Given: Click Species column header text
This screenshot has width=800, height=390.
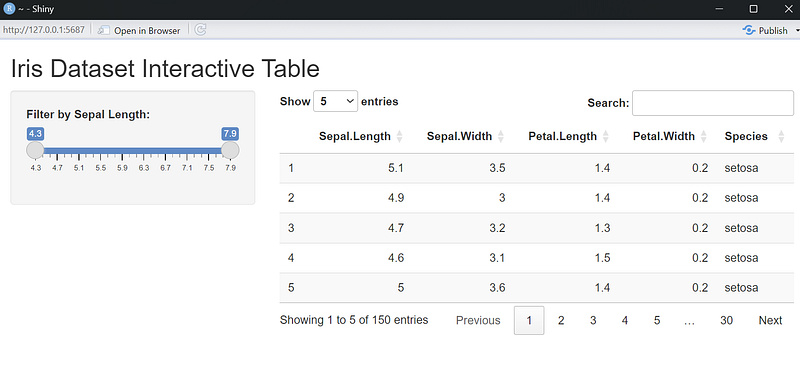Looking at the screenshot, I should (x=746, y=136).
